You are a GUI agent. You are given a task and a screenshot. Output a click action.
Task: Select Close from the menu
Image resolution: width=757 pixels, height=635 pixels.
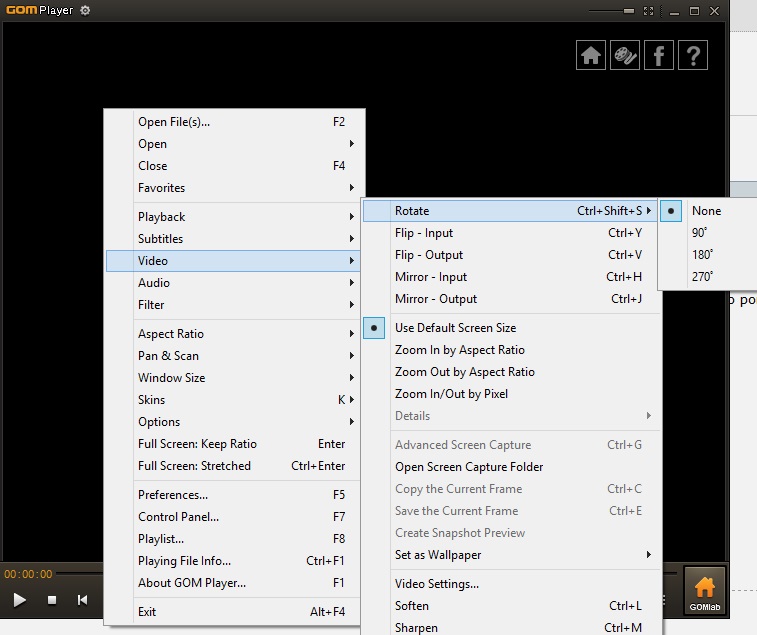233,166
